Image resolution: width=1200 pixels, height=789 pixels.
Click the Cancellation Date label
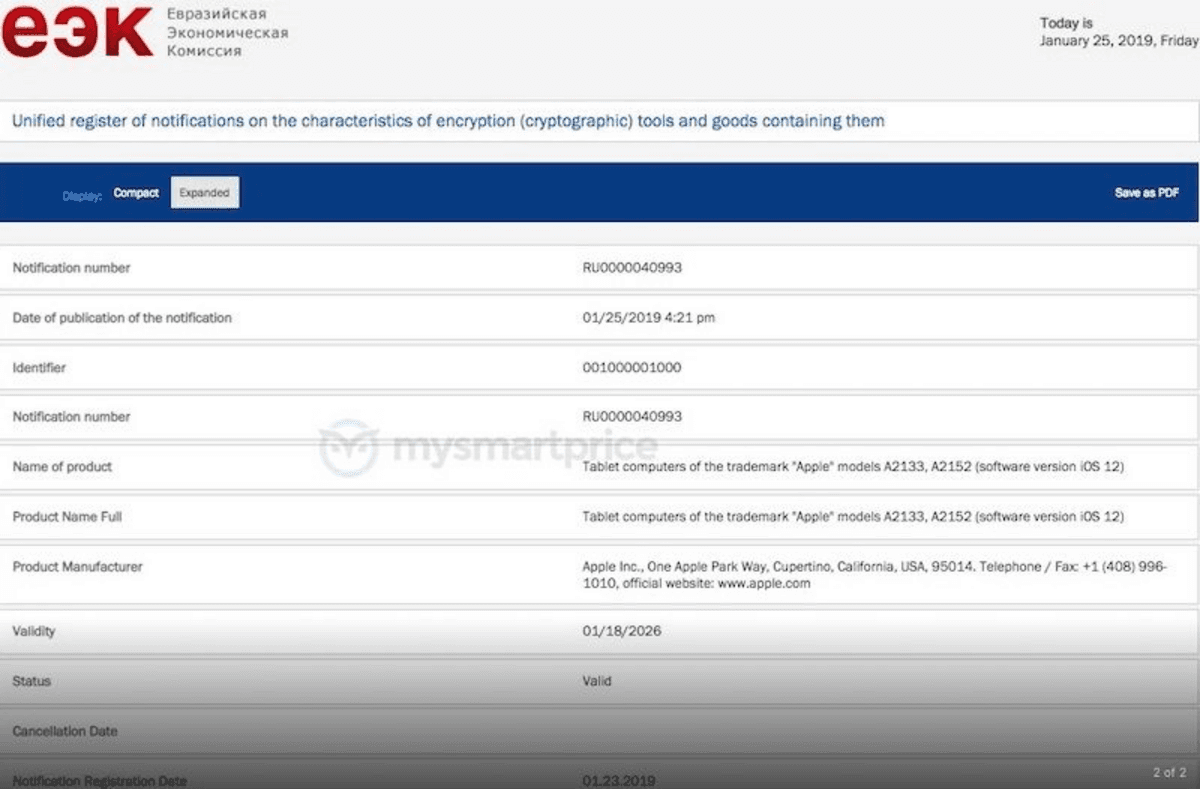pyautogui.click(x=65, y=731)
